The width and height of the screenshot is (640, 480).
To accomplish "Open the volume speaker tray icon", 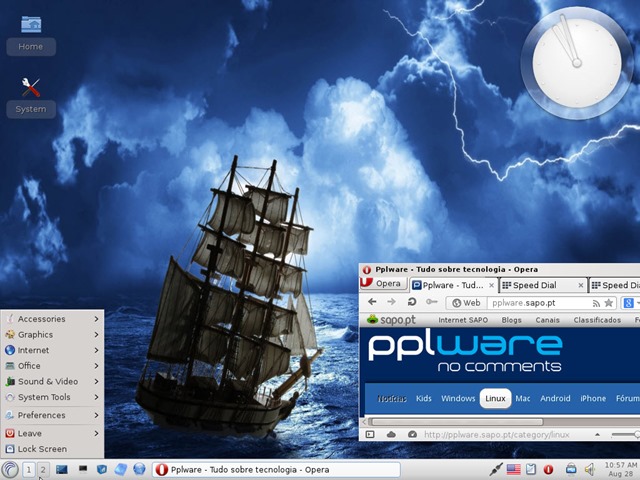I will point(589,470).
